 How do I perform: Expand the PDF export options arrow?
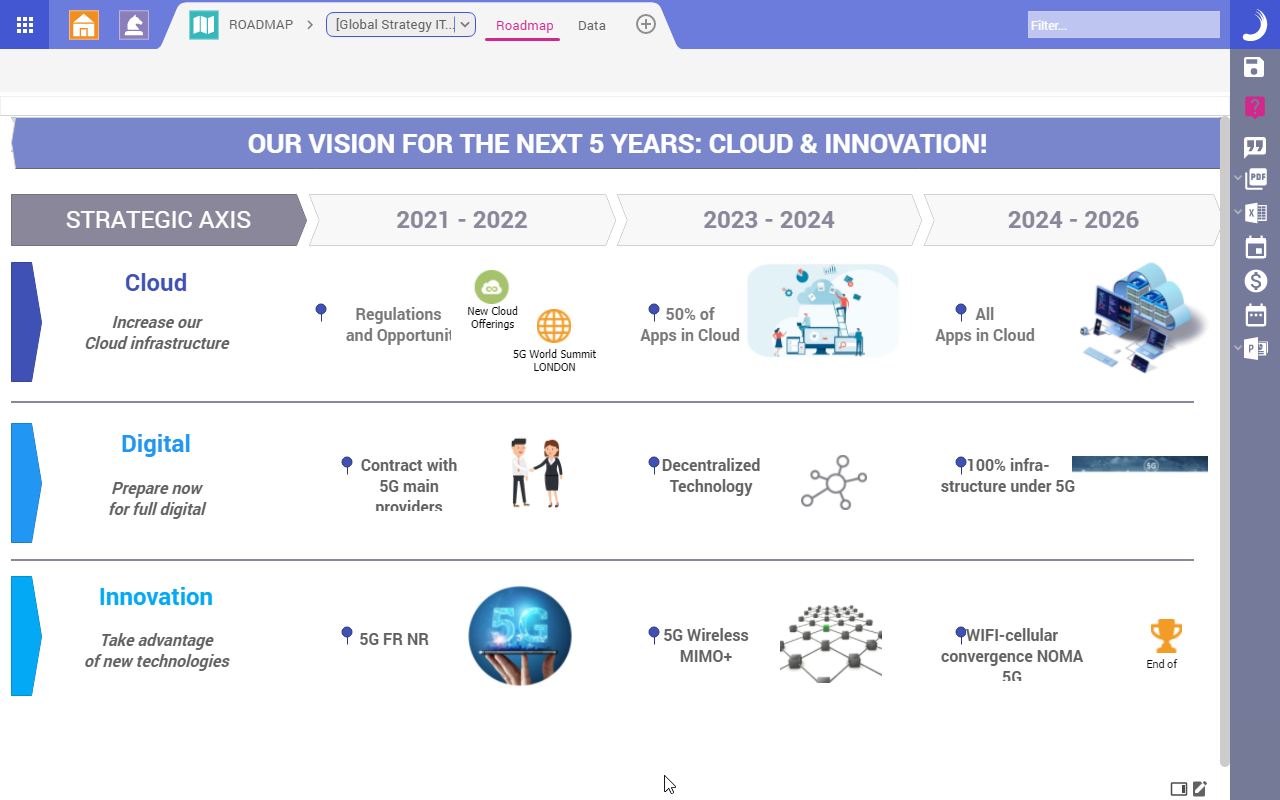tap(1238, 179)
